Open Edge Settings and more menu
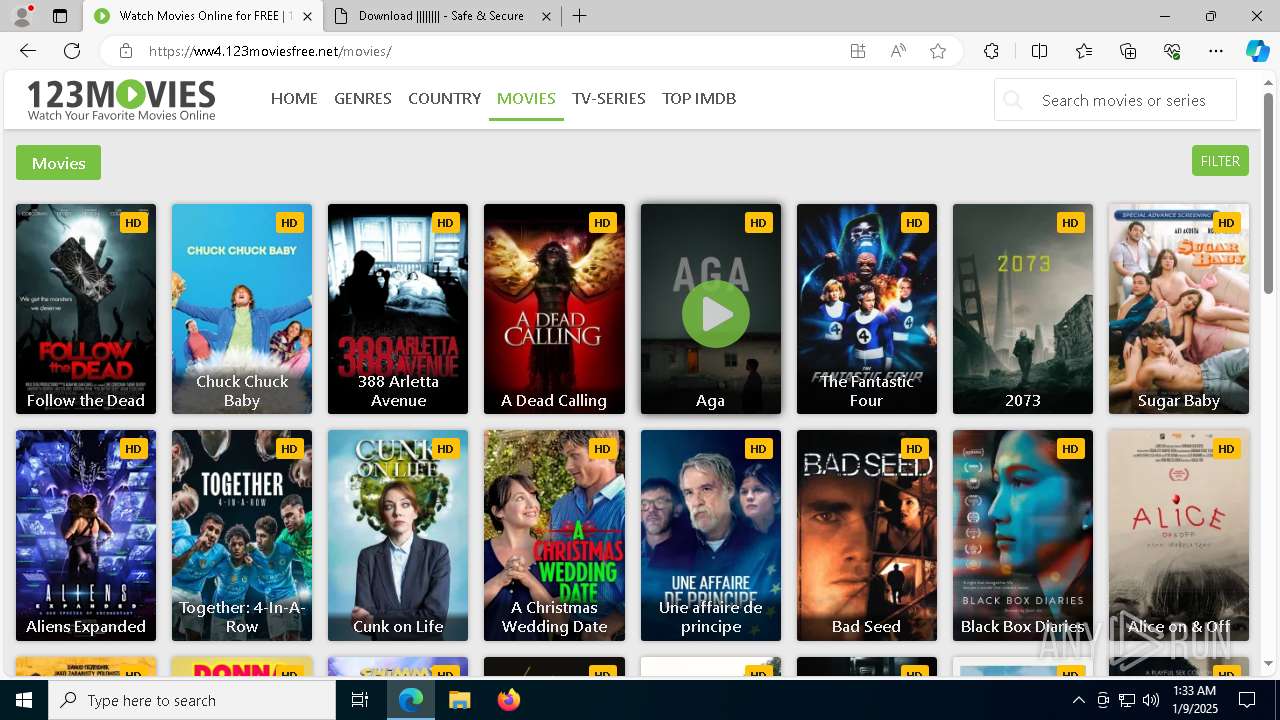This screenshot has width=1280, height=720. pos(1216,51)
